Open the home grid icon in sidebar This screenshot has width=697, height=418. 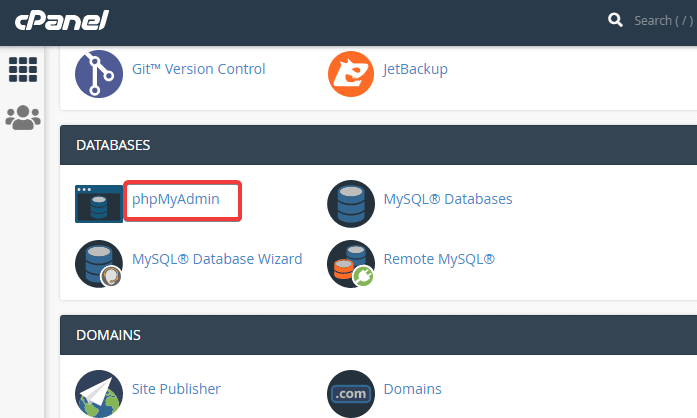pyautogui.click(x=23, y=69)
